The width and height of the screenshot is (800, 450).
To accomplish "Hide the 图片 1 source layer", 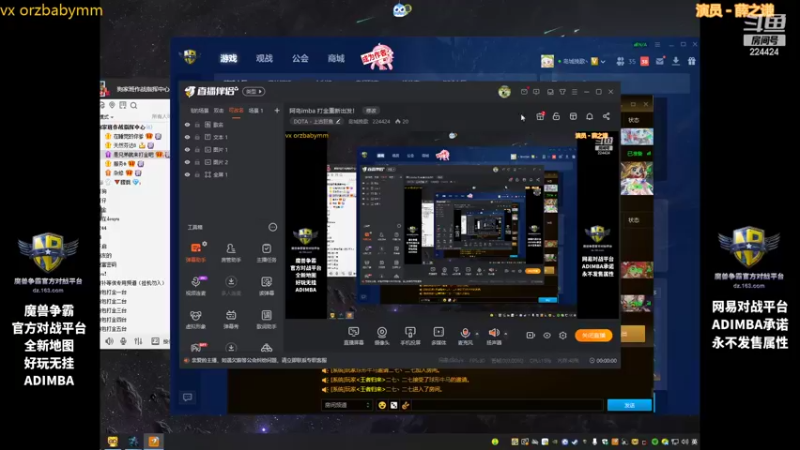I will tap(187, 149).
